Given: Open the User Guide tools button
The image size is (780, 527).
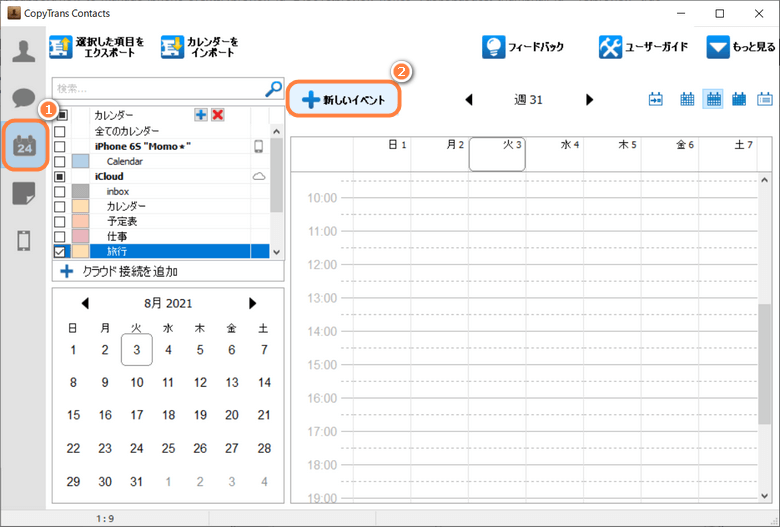Looking at the screenshot, I should coord(643,47).
